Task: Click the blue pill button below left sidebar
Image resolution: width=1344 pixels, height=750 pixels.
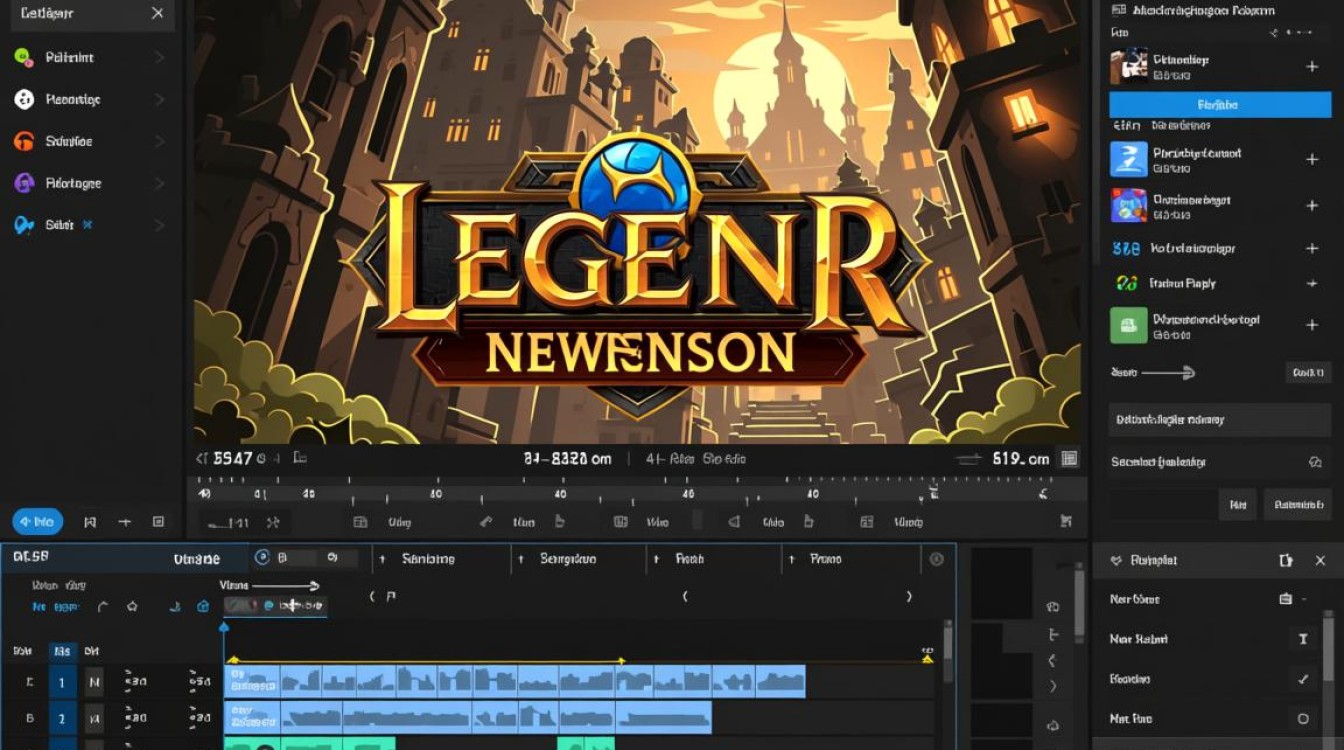Action: pos(37,521)
